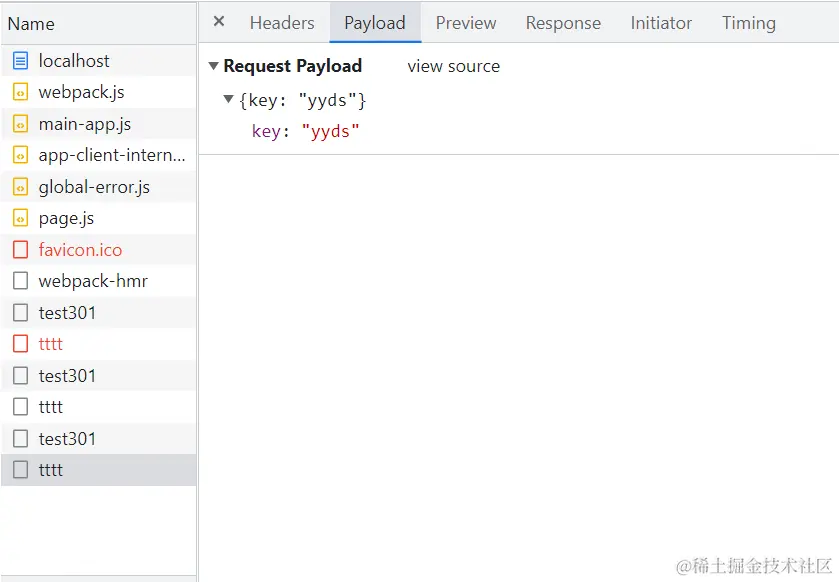Click the Request Payload heading text
839x582 pixels.
click(x=293, y=66)
